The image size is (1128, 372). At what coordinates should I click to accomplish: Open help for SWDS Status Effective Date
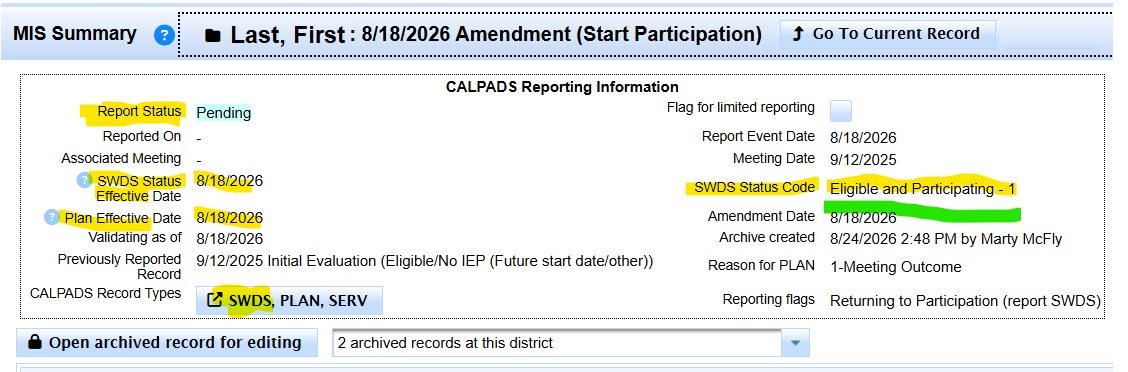85,181
